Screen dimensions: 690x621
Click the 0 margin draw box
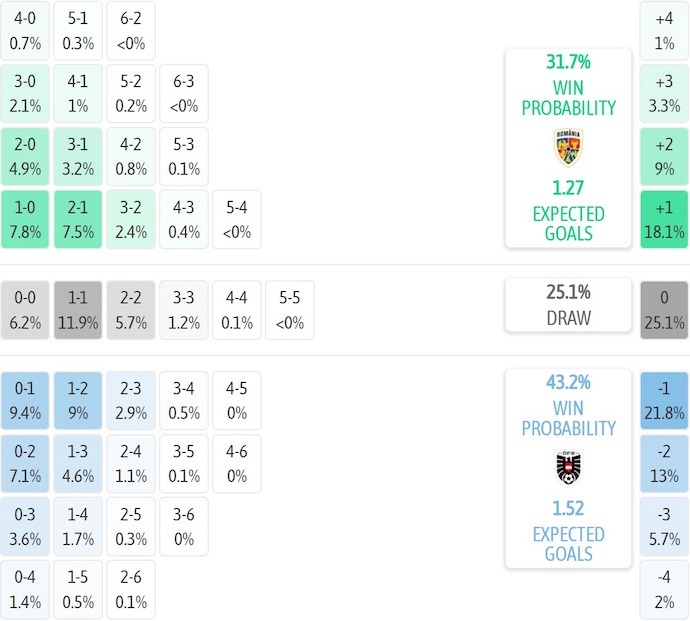click(x=664, y=310)
